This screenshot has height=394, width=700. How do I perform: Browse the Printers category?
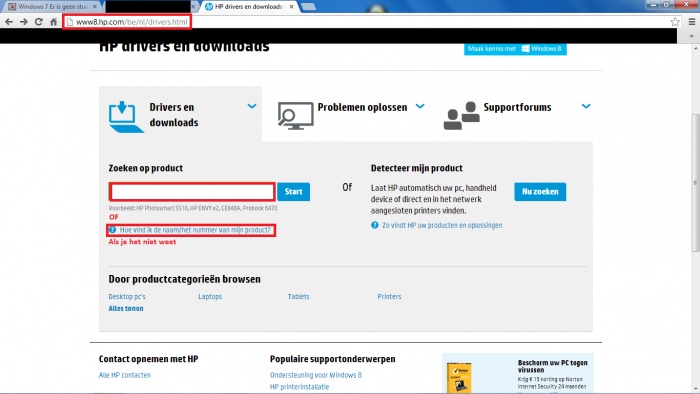point(389,296)
